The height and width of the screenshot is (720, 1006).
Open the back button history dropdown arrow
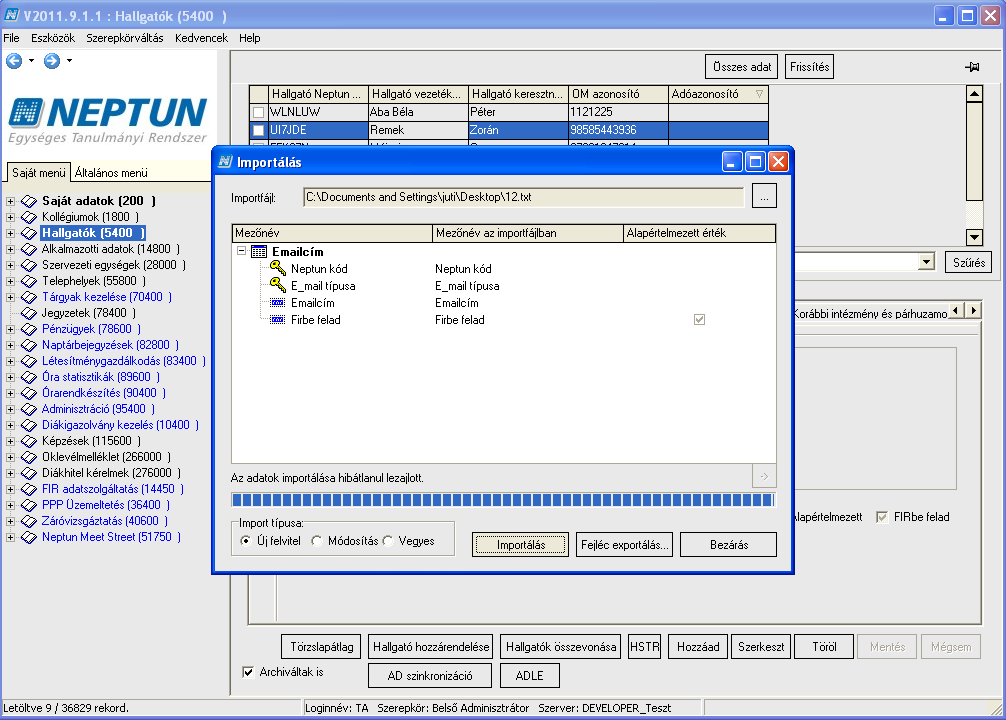click(31, 61)
